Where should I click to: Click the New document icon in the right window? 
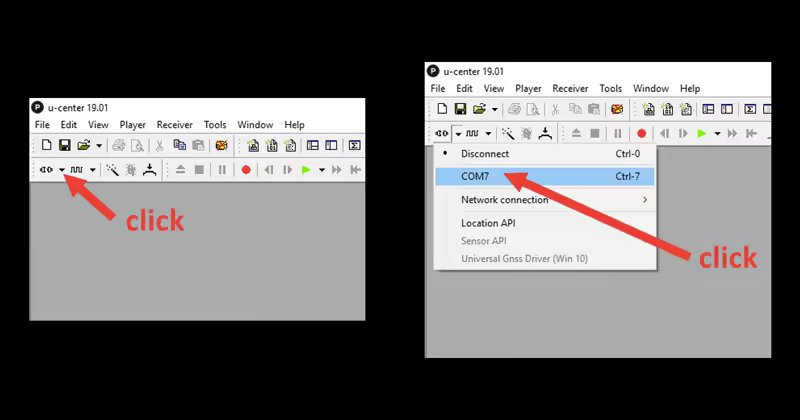point(441,109)
